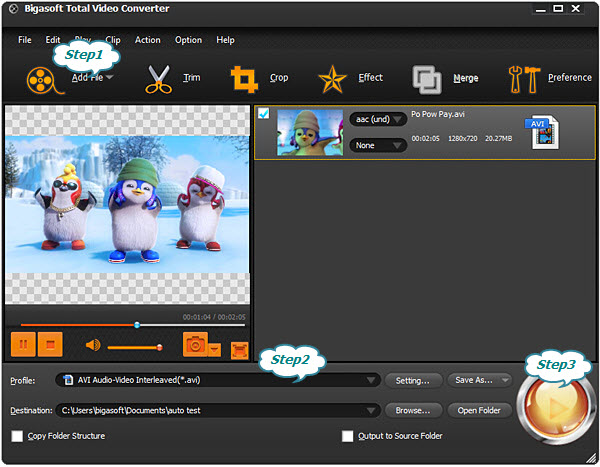Toggle full screen preview icon
The width and height of the screenshot is (600, 467).
click(x=240, y=350)
